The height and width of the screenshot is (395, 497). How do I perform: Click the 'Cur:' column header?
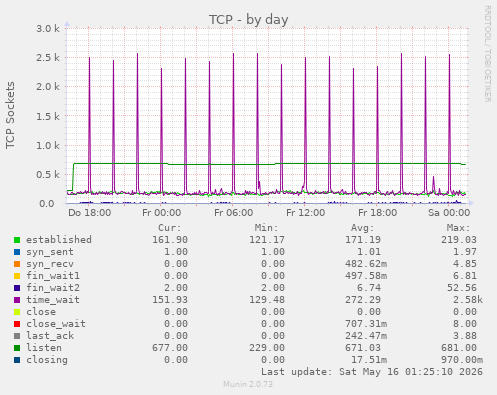[x=169, y=228]
